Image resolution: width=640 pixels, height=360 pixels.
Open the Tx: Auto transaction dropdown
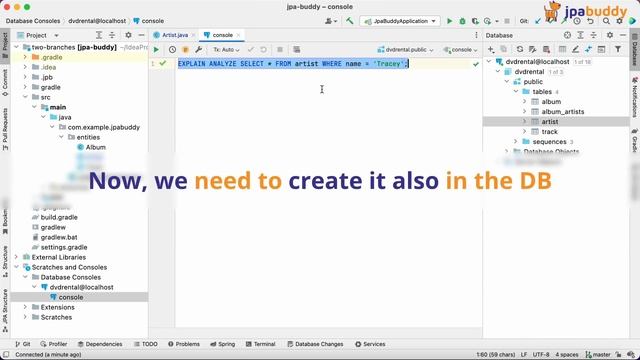(x=226, y=50)
